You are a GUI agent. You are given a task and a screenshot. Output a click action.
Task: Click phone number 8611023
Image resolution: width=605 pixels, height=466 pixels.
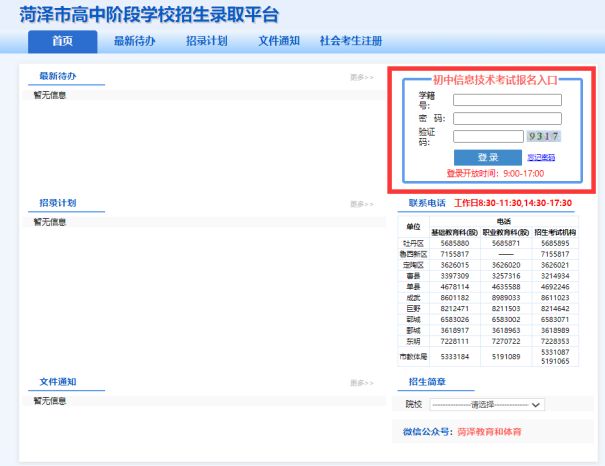[x=555, y=298]
